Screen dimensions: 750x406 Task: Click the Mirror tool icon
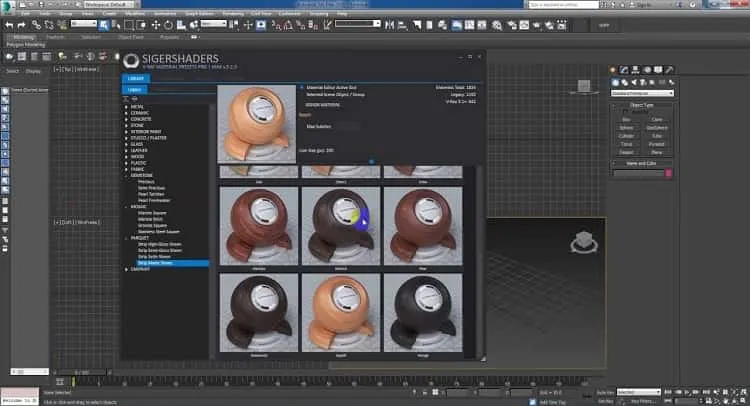[390, 25]
